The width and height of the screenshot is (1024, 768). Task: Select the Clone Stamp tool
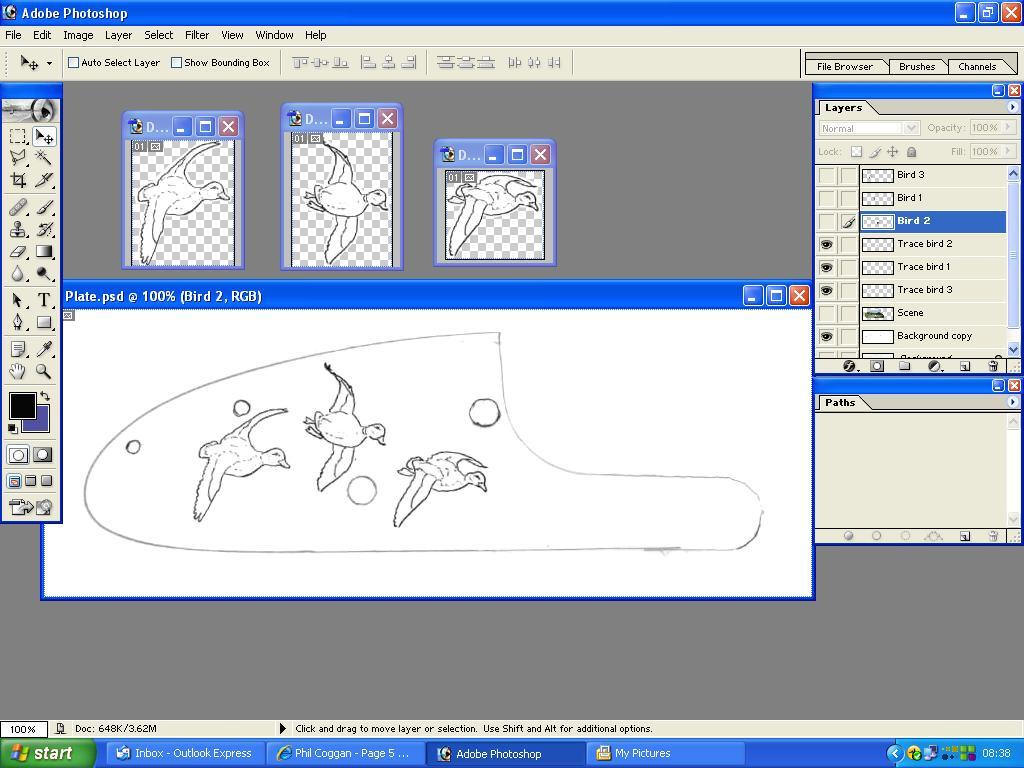(x=18, y=229)
